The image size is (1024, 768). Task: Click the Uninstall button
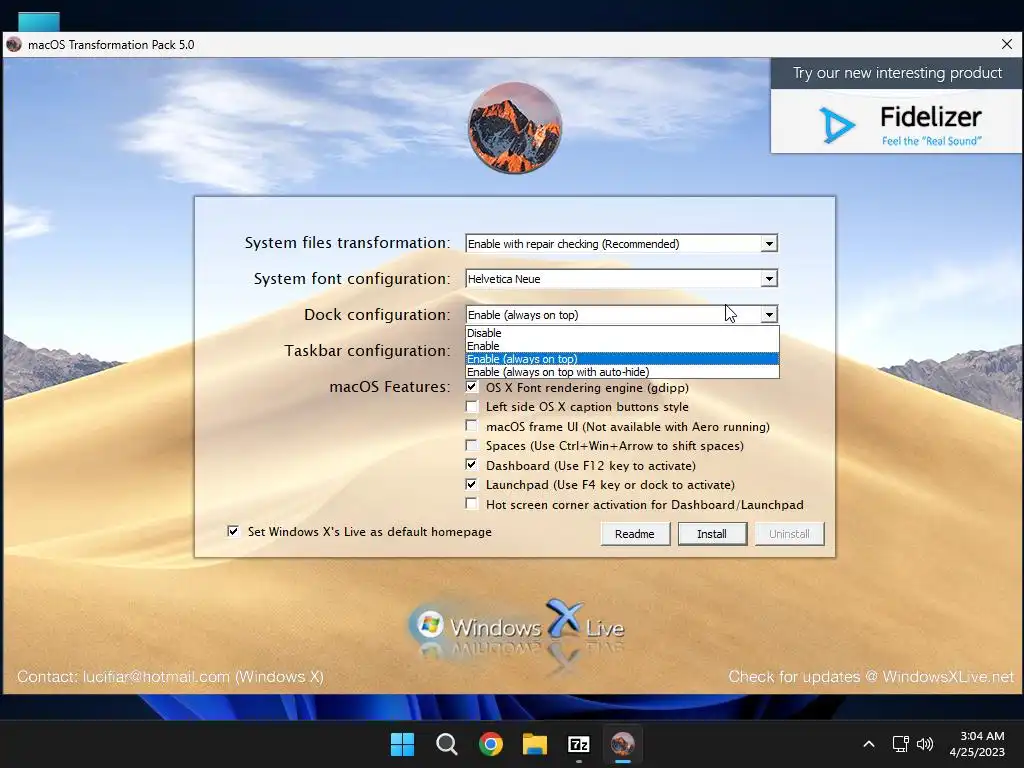pos(789,534)
